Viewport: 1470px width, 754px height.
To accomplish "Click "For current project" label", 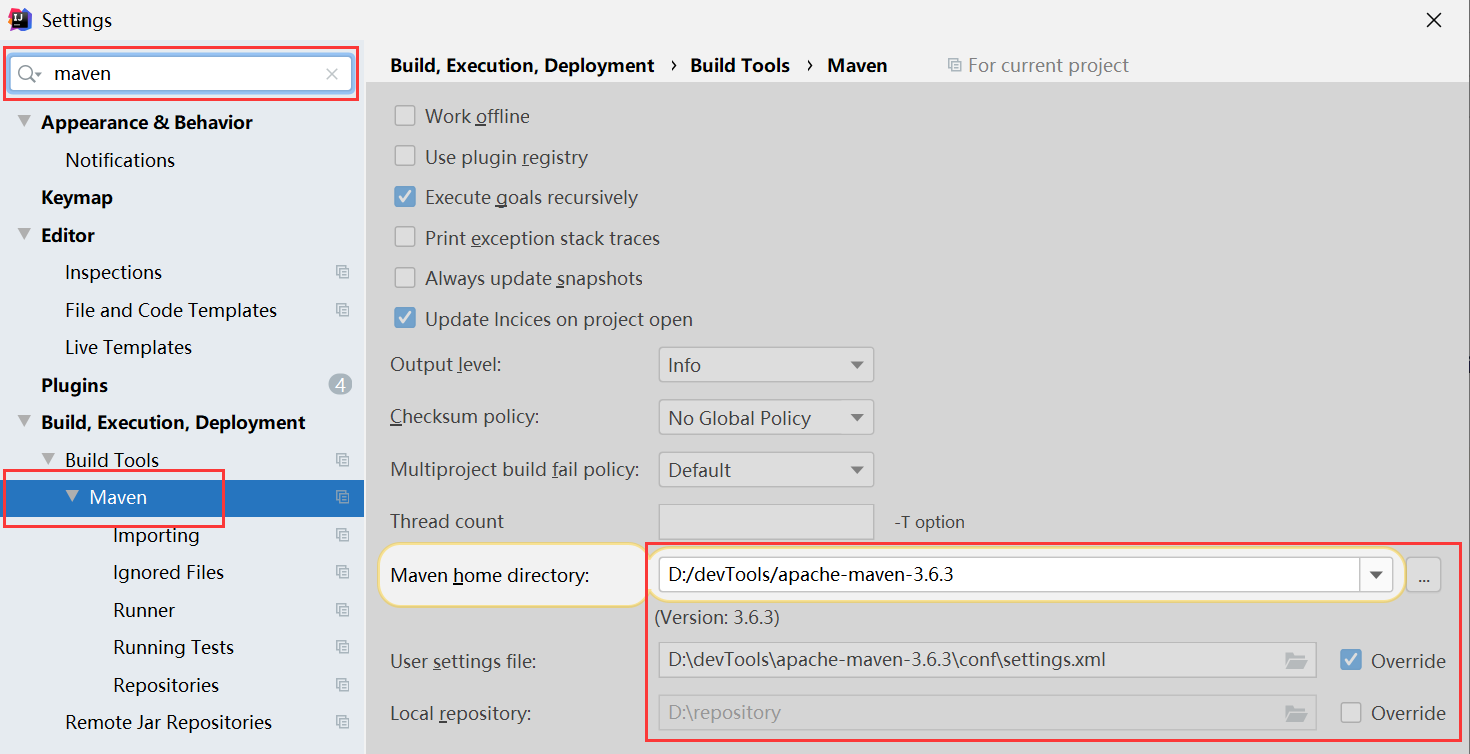I will click(1048, 65).
